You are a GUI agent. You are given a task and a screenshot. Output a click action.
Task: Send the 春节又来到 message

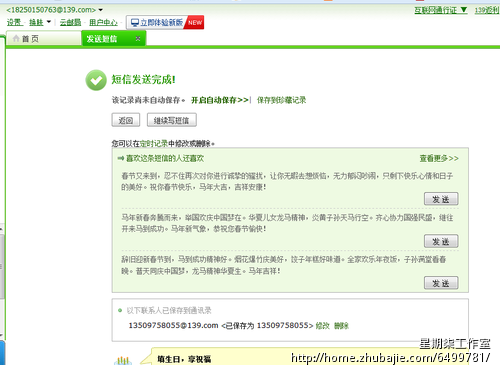coord(441,199)
